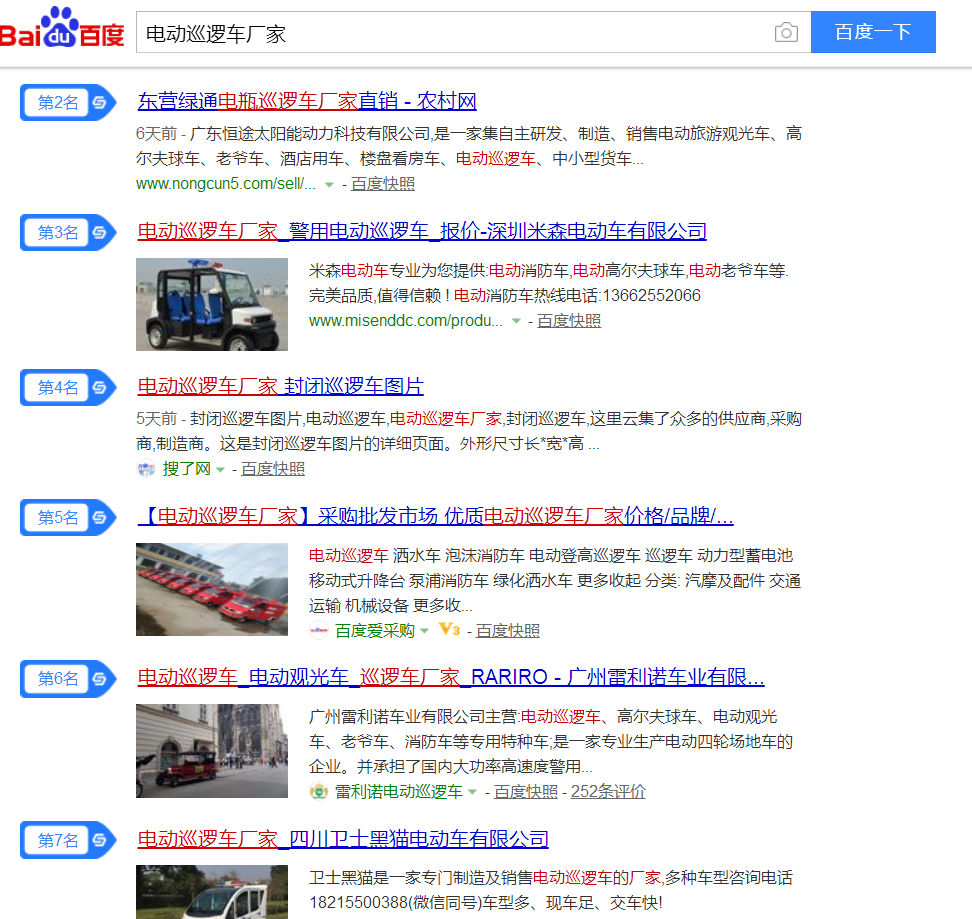
Task: Expand dropdown arrow next to www.nongcun5.com
Action: (x=329, y=185)
